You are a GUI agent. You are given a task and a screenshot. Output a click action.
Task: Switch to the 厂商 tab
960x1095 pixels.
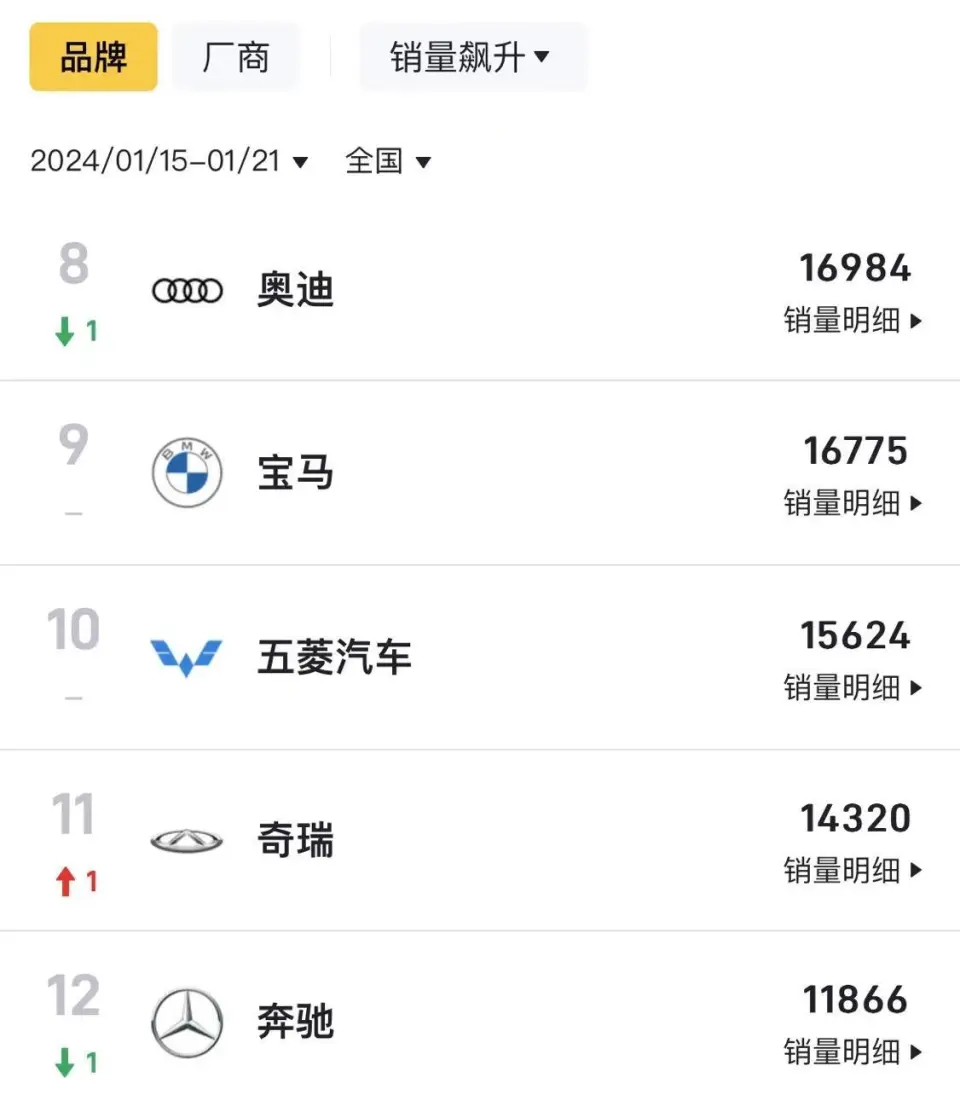[235, 57]
